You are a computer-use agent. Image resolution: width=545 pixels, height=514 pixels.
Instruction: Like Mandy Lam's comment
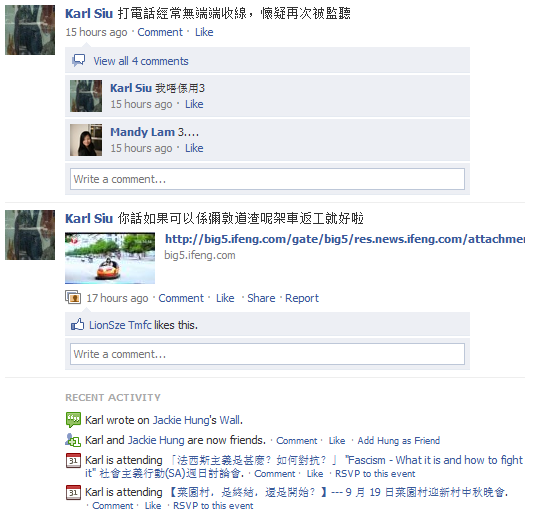tap(194, 148)
